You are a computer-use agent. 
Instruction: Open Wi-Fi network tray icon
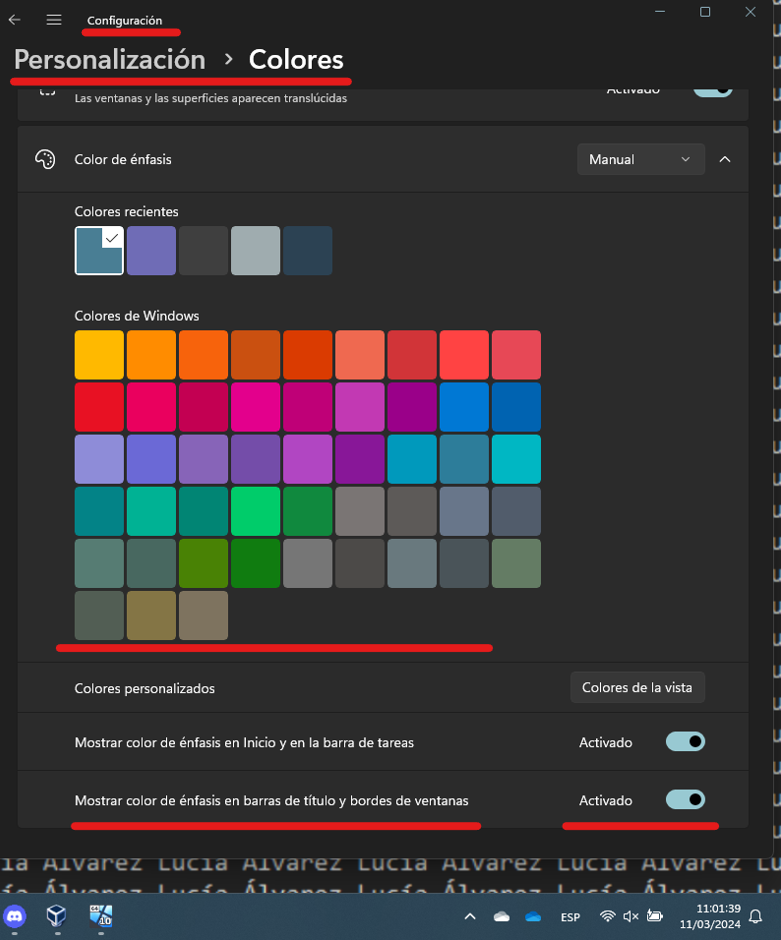coord(607,916)
